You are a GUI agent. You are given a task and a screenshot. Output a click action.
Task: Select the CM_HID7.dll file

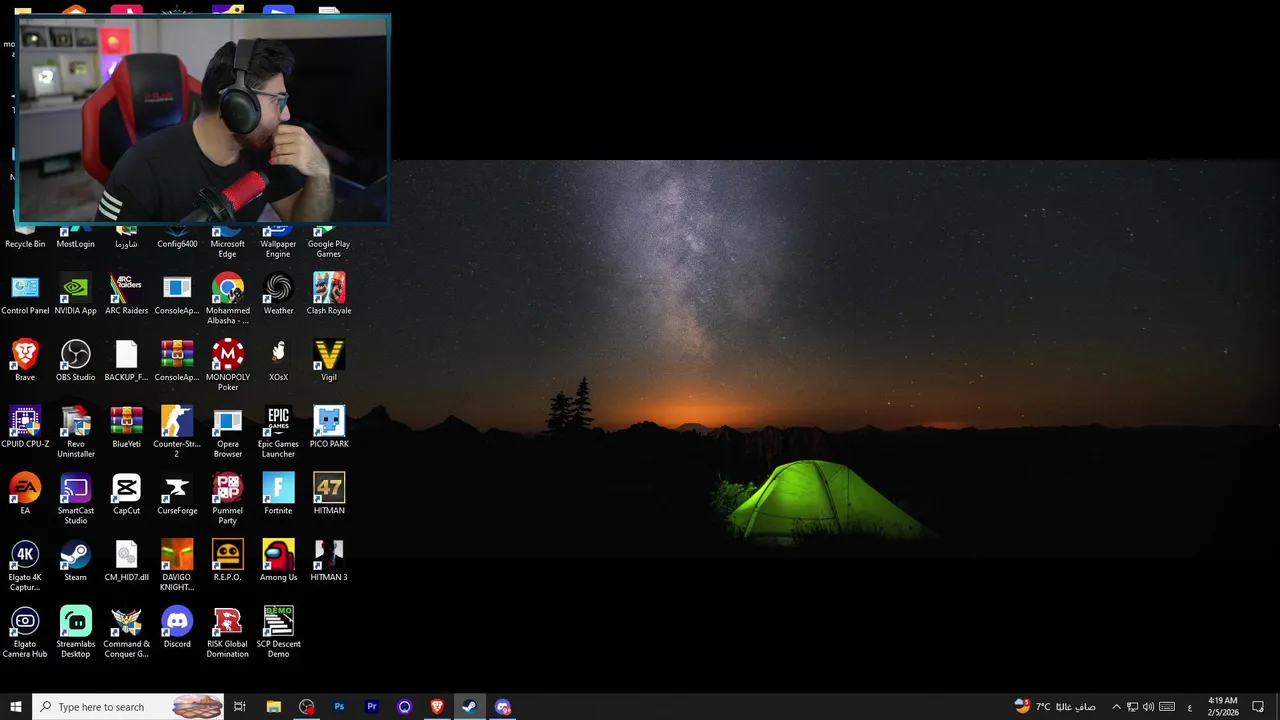coord(126,561)
